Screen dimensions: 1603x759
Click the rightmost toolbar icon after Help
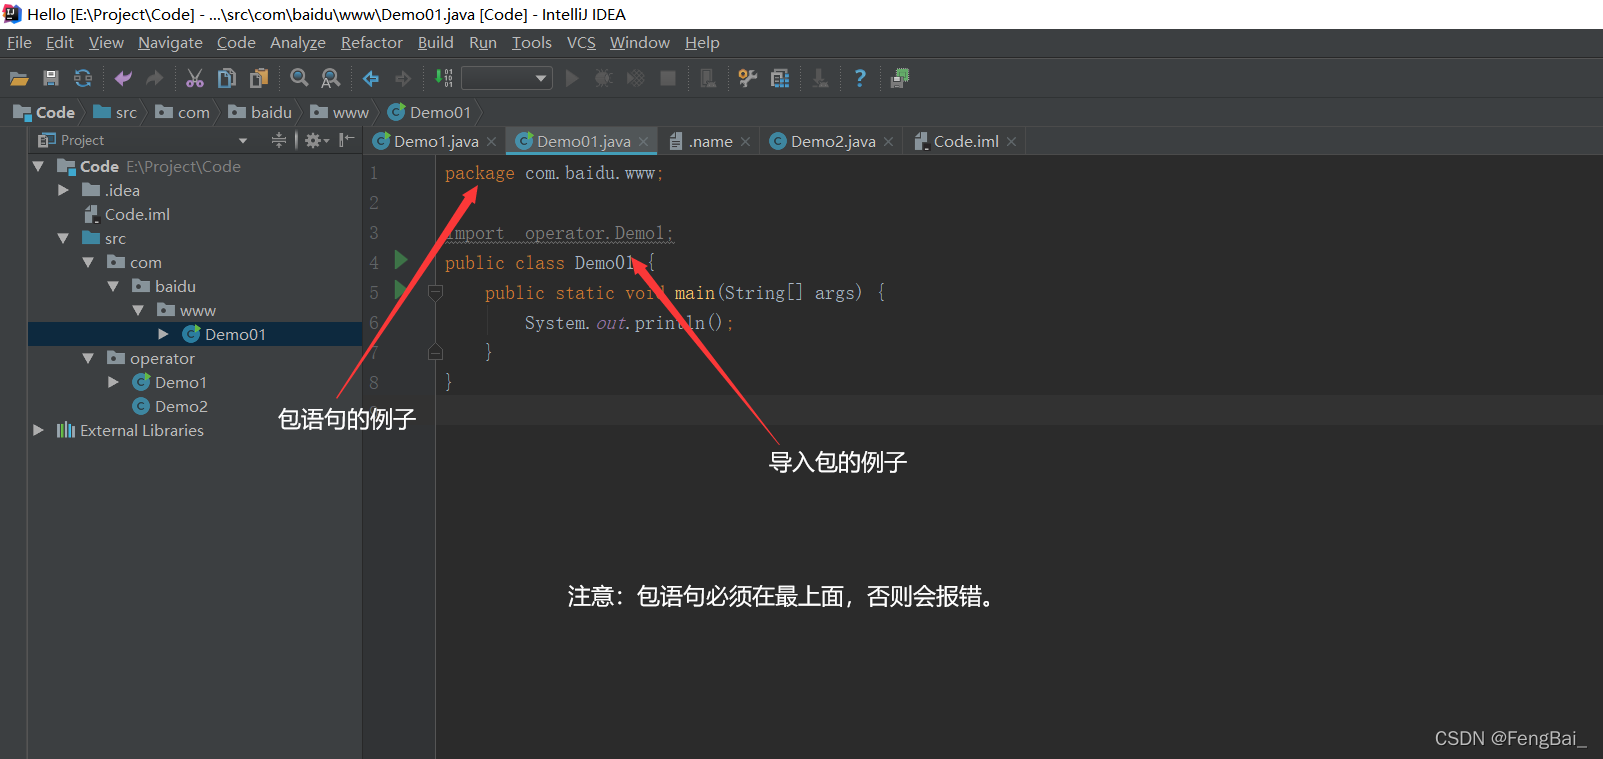900,78
